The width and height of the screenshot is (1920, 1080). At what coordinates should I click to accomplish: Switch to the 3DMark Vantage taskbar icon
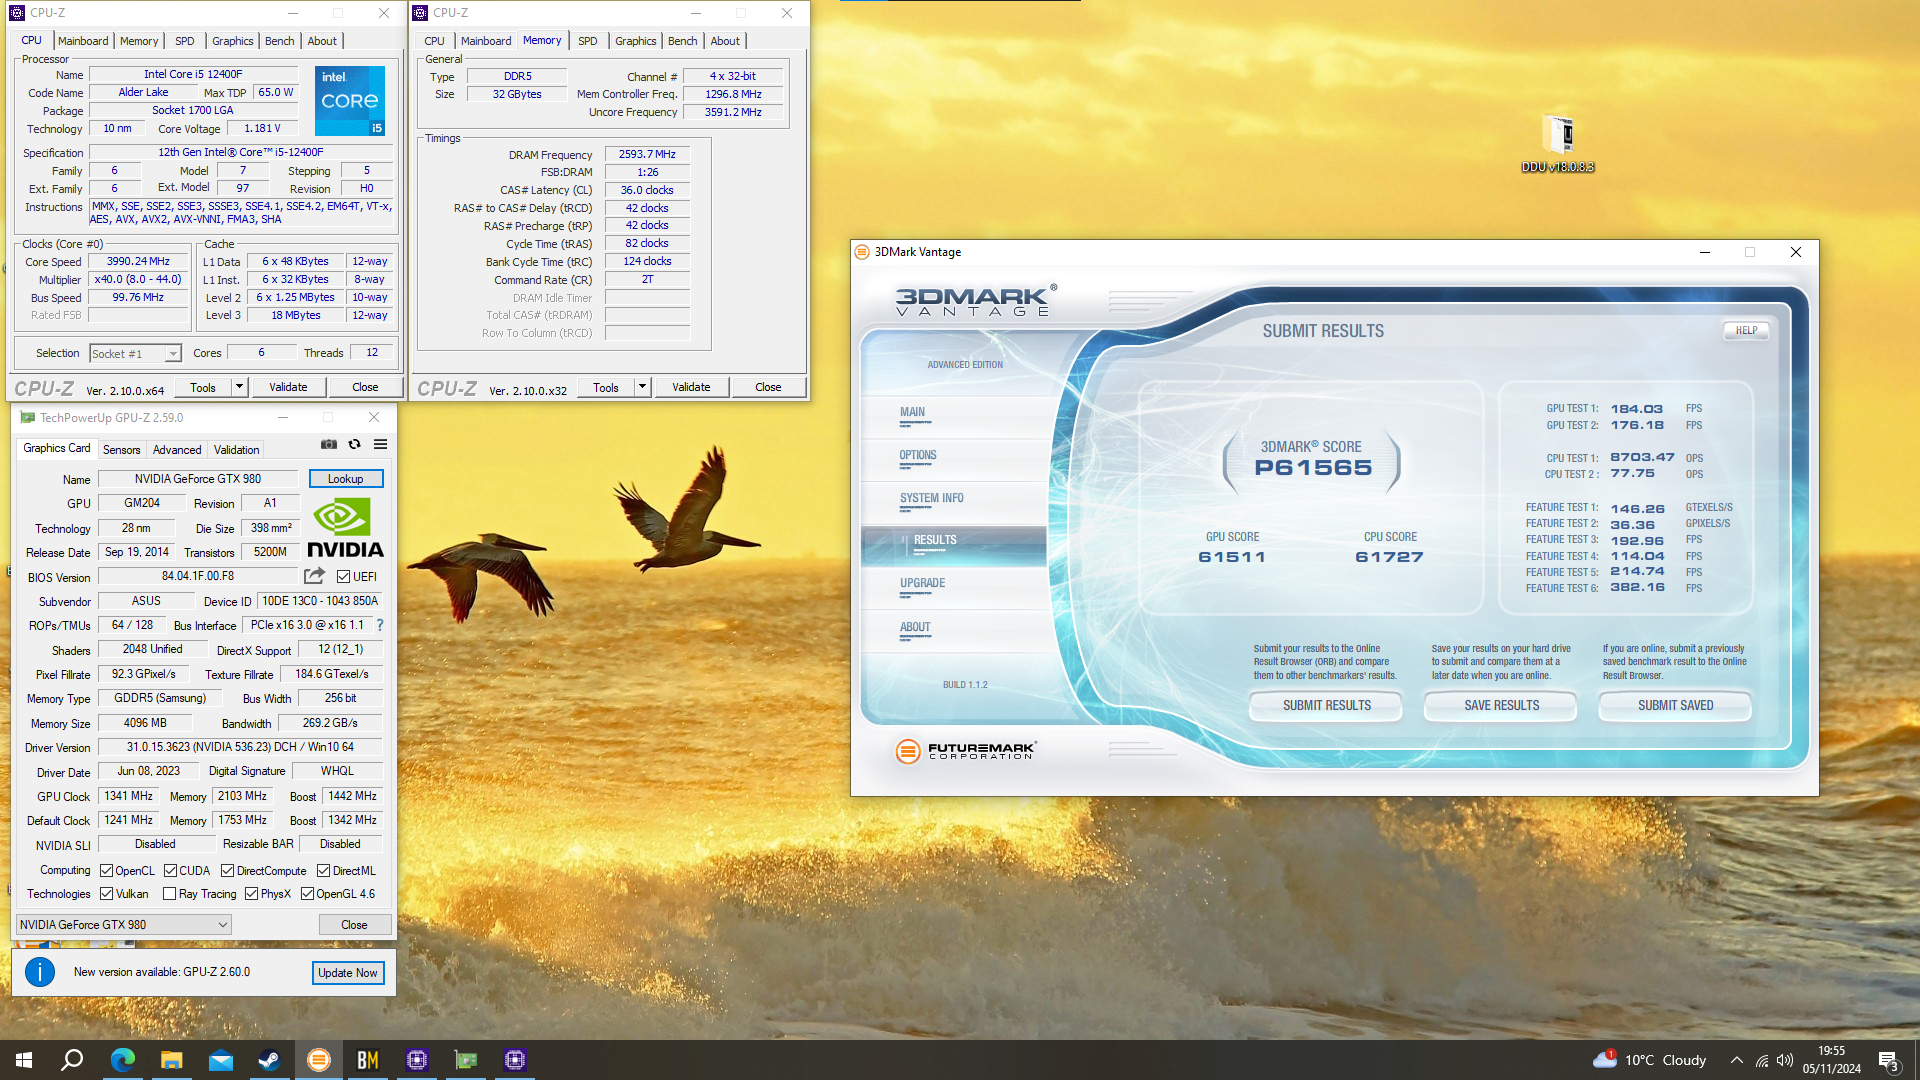(x=318, y=1060)
